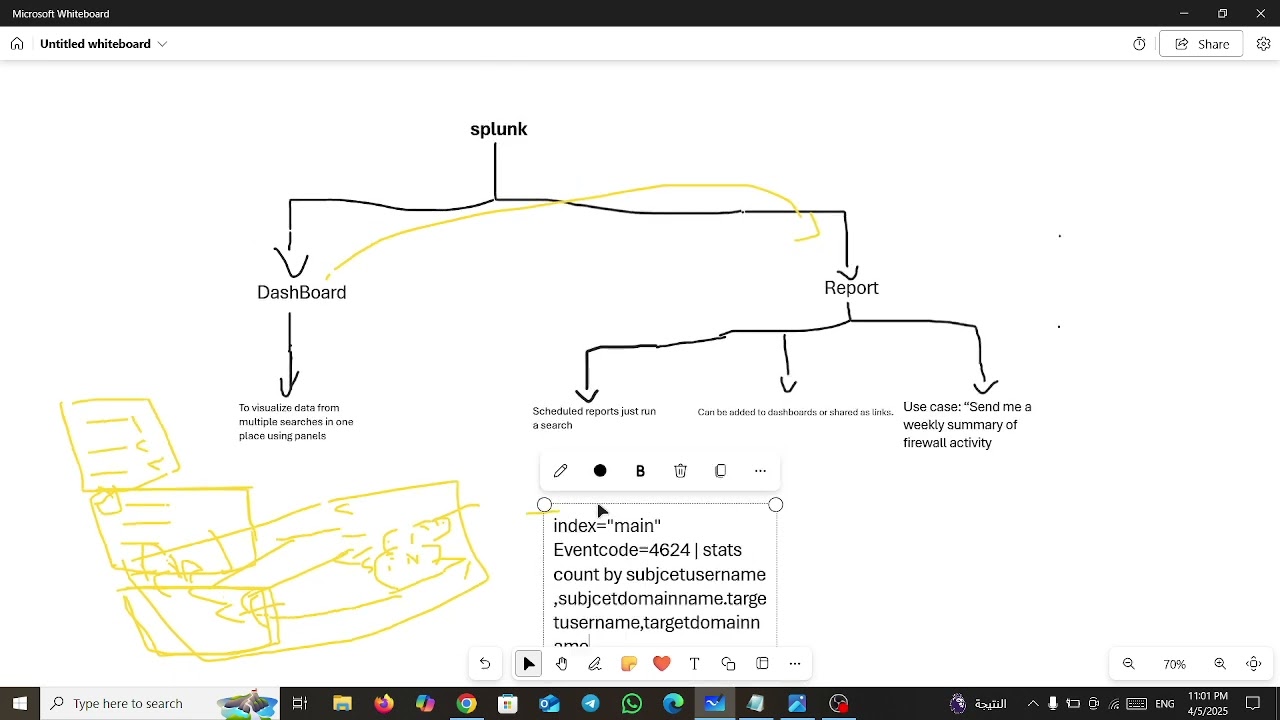This screenshot has height=720, width=1280.
Task: Open Google Chrome from taskbar
Action: pos(467,704)
